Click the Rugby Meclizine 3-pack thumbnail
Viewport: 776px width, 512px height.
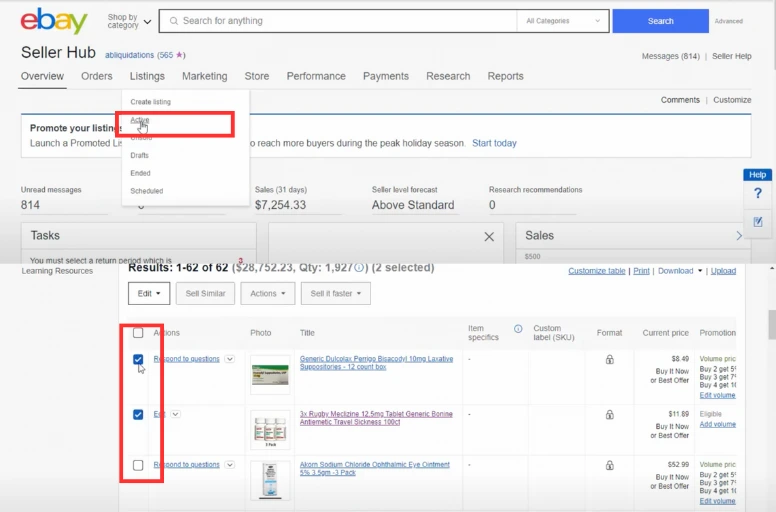click(x=270, y=429)
